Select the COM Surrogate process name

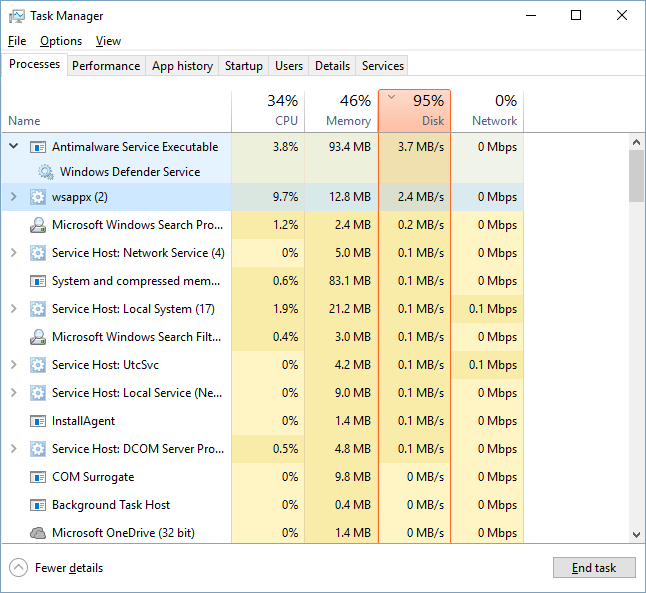93,477
